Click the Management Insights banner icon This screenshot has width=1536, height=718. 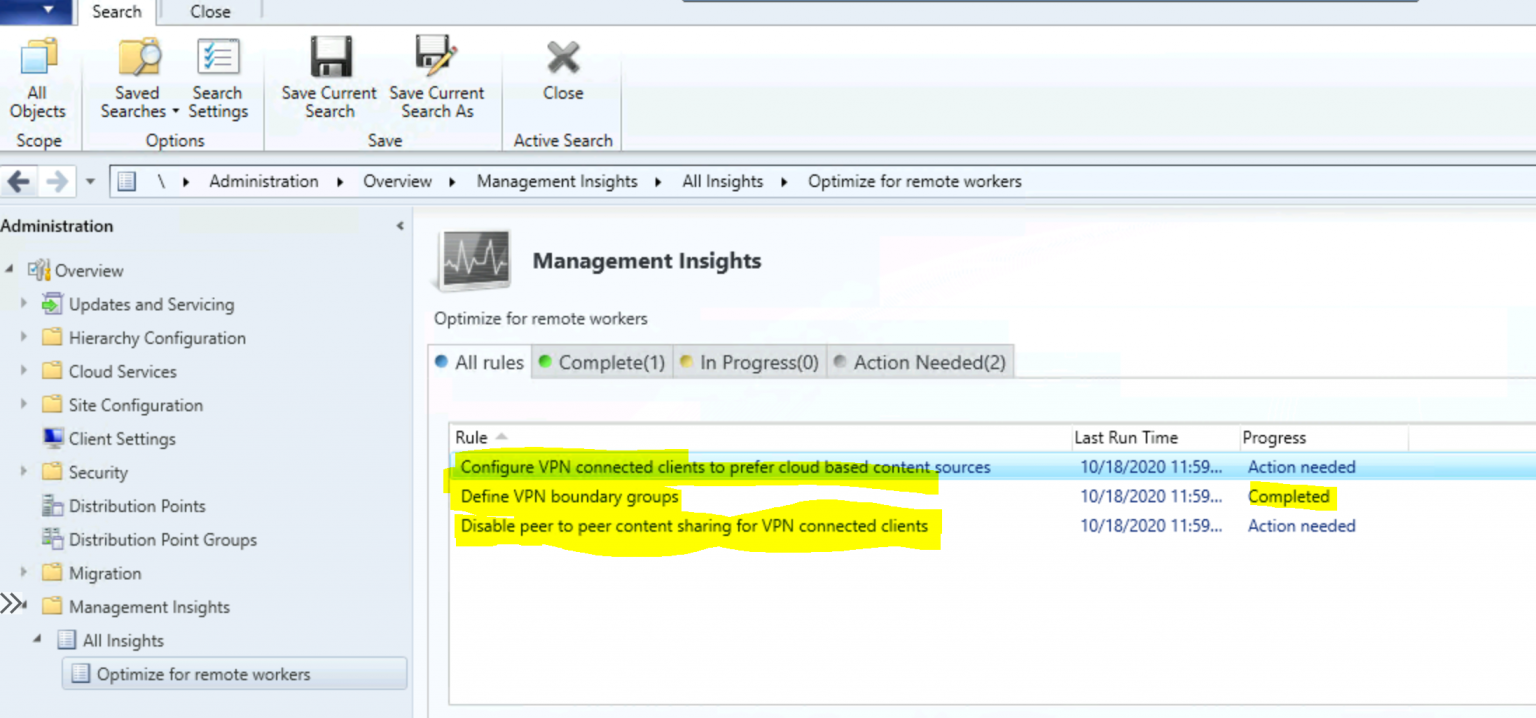(x=472, y=258)
